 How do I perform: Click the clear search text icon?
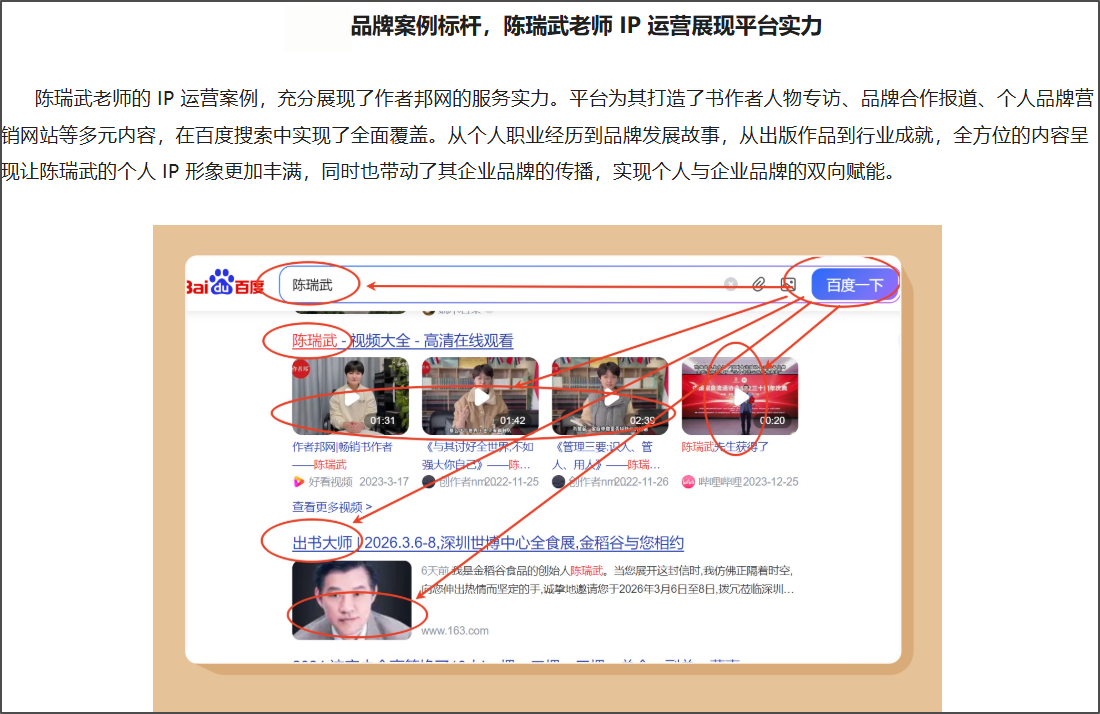pyautogui.click(x=731, y=284)
